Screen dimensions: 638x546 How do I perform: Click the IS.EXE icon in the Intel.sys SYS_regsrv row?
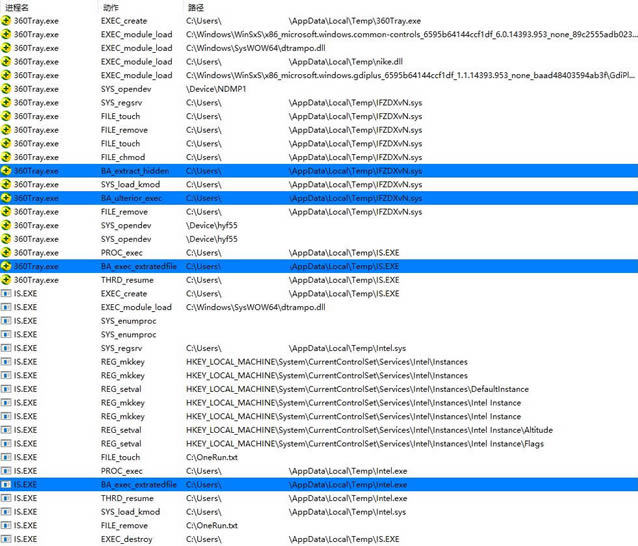[x=6, y=348]
